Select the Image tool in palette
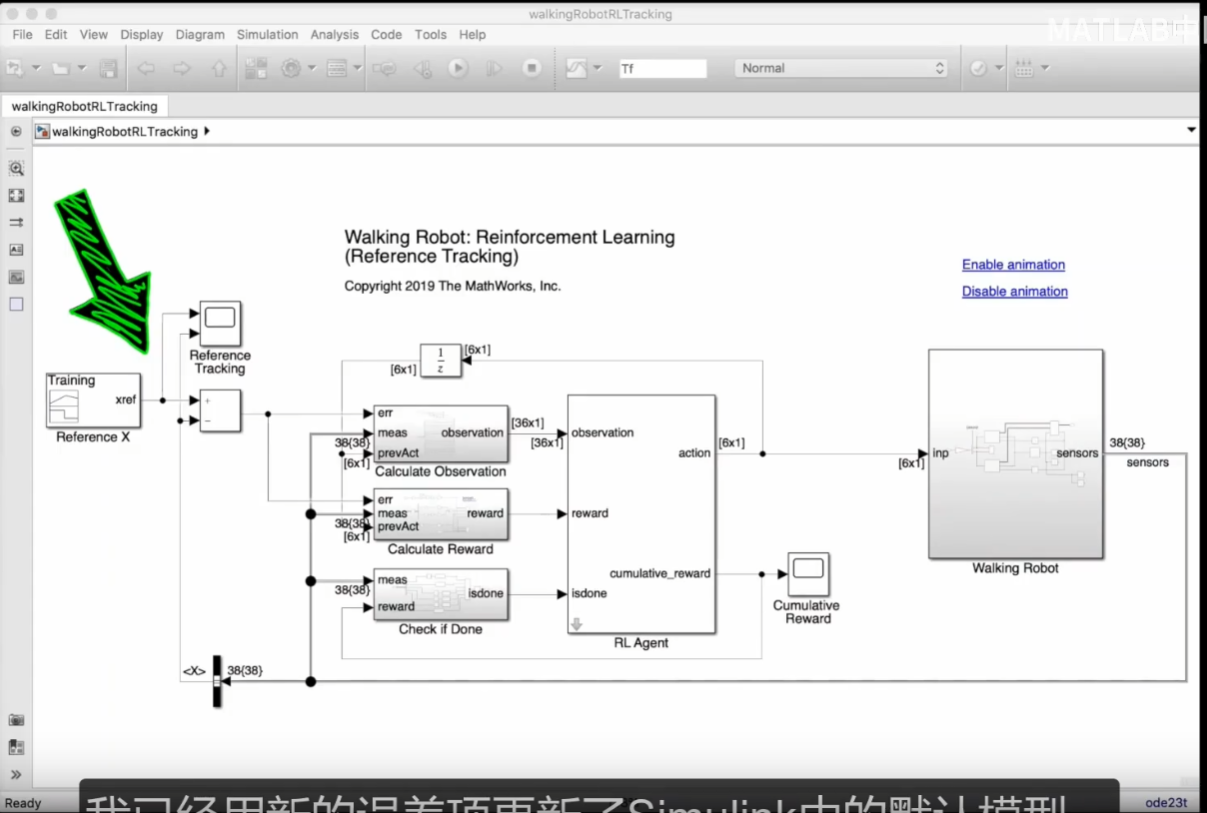This screenshot has width=1207, height=813. 16,277
